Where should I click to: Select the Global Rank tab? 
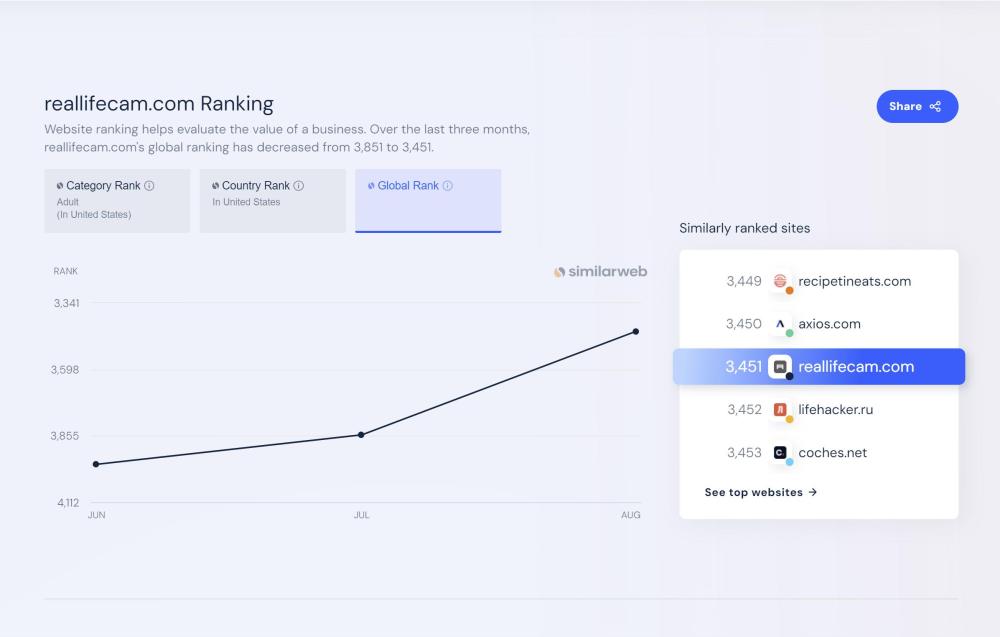(x=428, y=200)
